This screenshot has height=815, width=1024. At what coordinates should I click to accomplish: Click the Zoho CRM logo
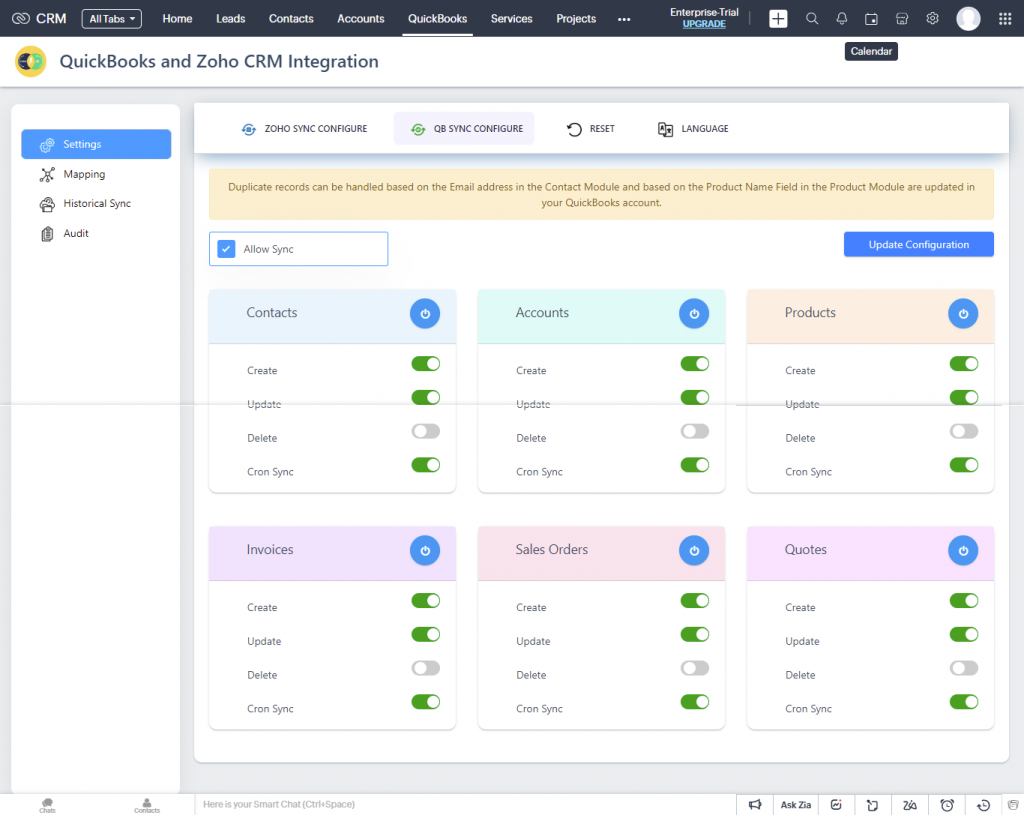[x=39, y=18]
